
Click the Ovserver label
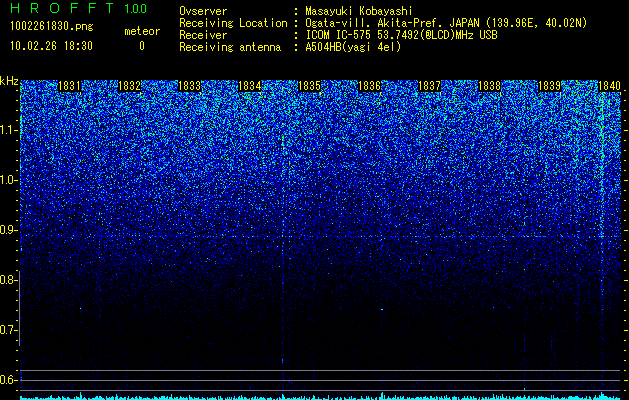(x=203, y=11)
